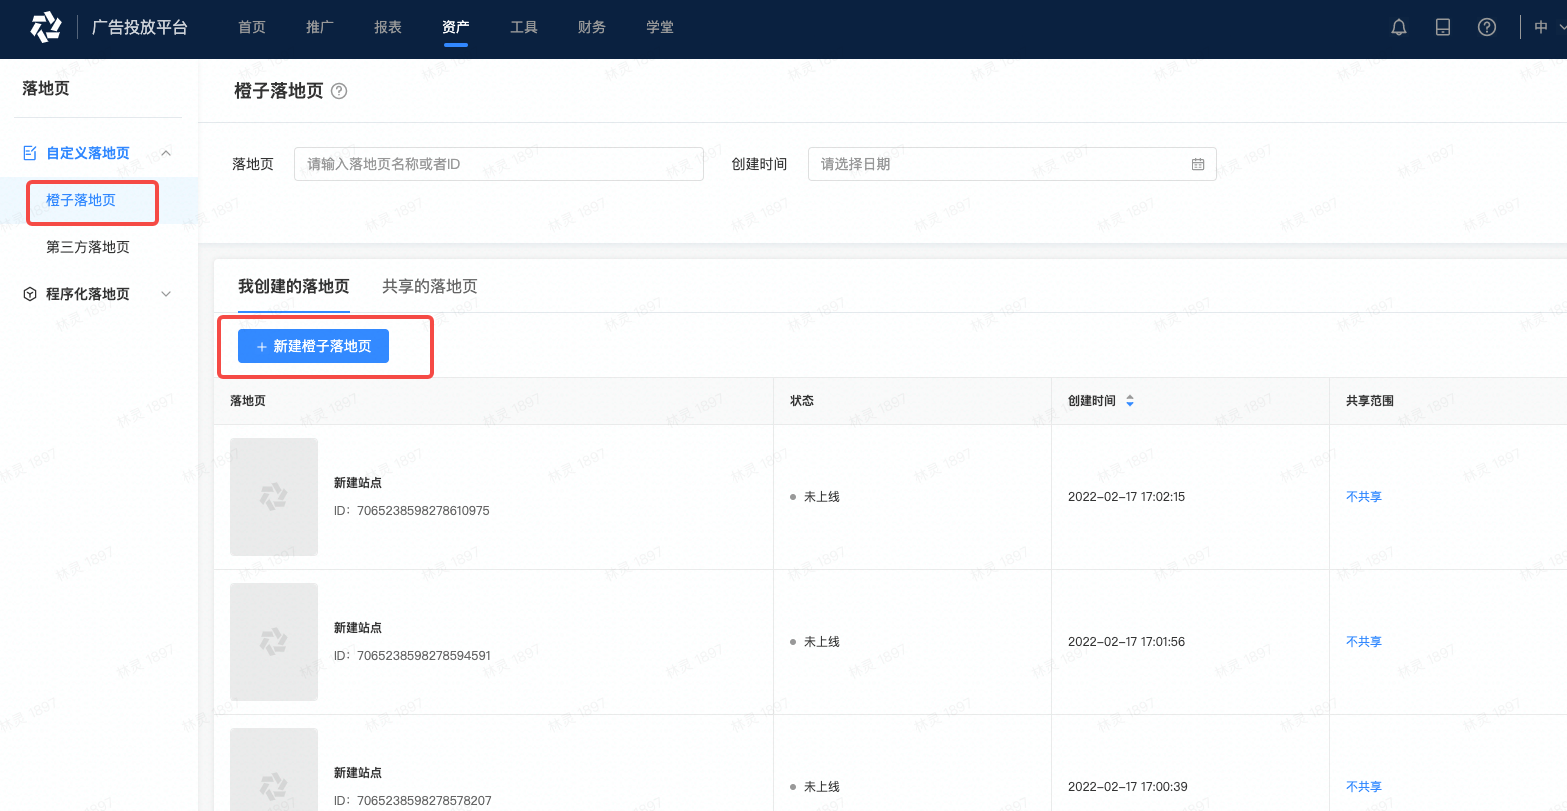Click 新建橙子落地页 button

313,346
